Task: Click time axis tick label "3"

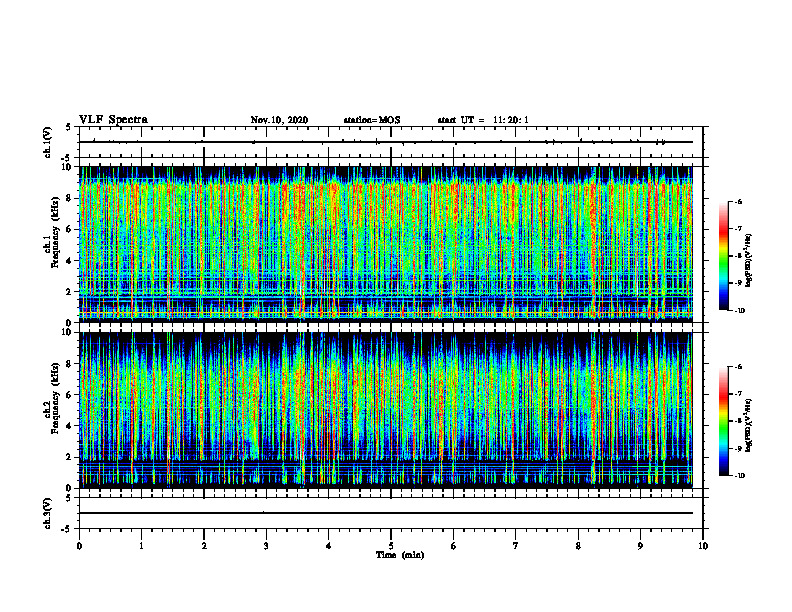Action: (x=266, y=546)
